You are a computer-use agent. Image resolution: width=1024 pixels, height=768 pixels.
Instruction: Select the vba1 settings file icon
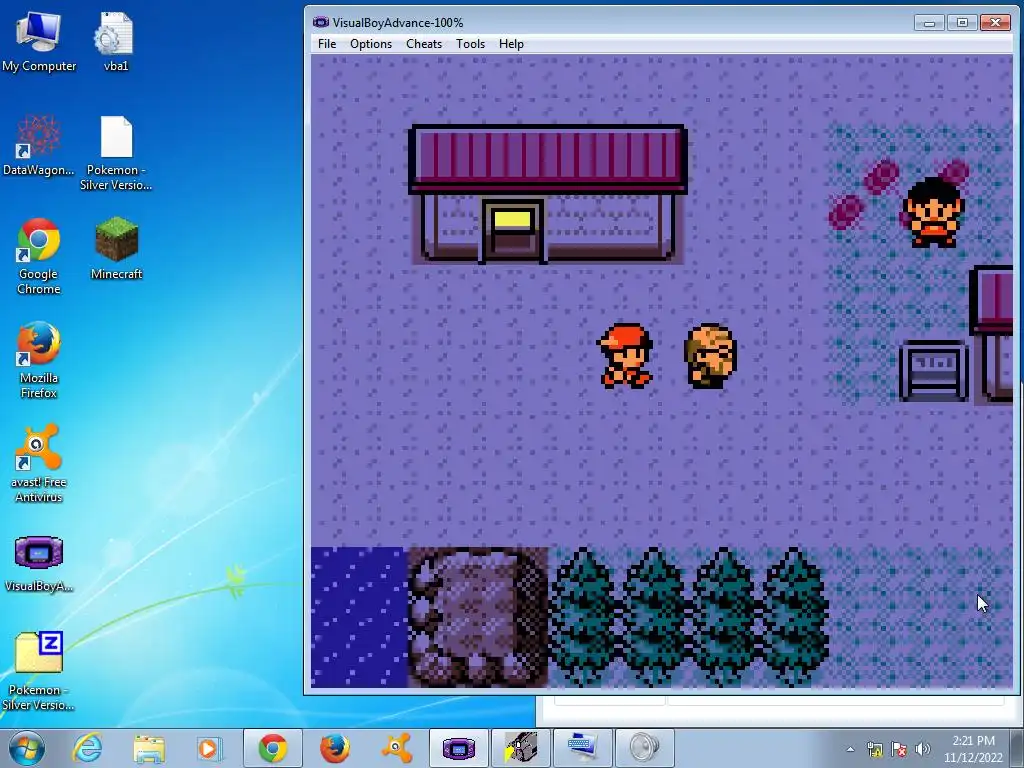click(x=116, y=41)
